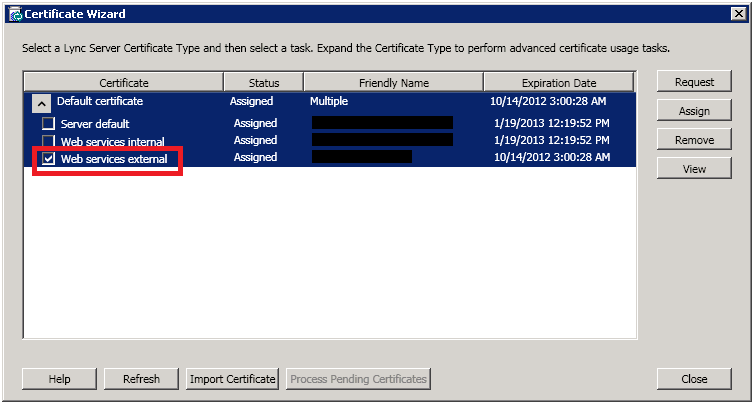
Task: Check the Web services internal checkbox
Action: coord(48,141)
